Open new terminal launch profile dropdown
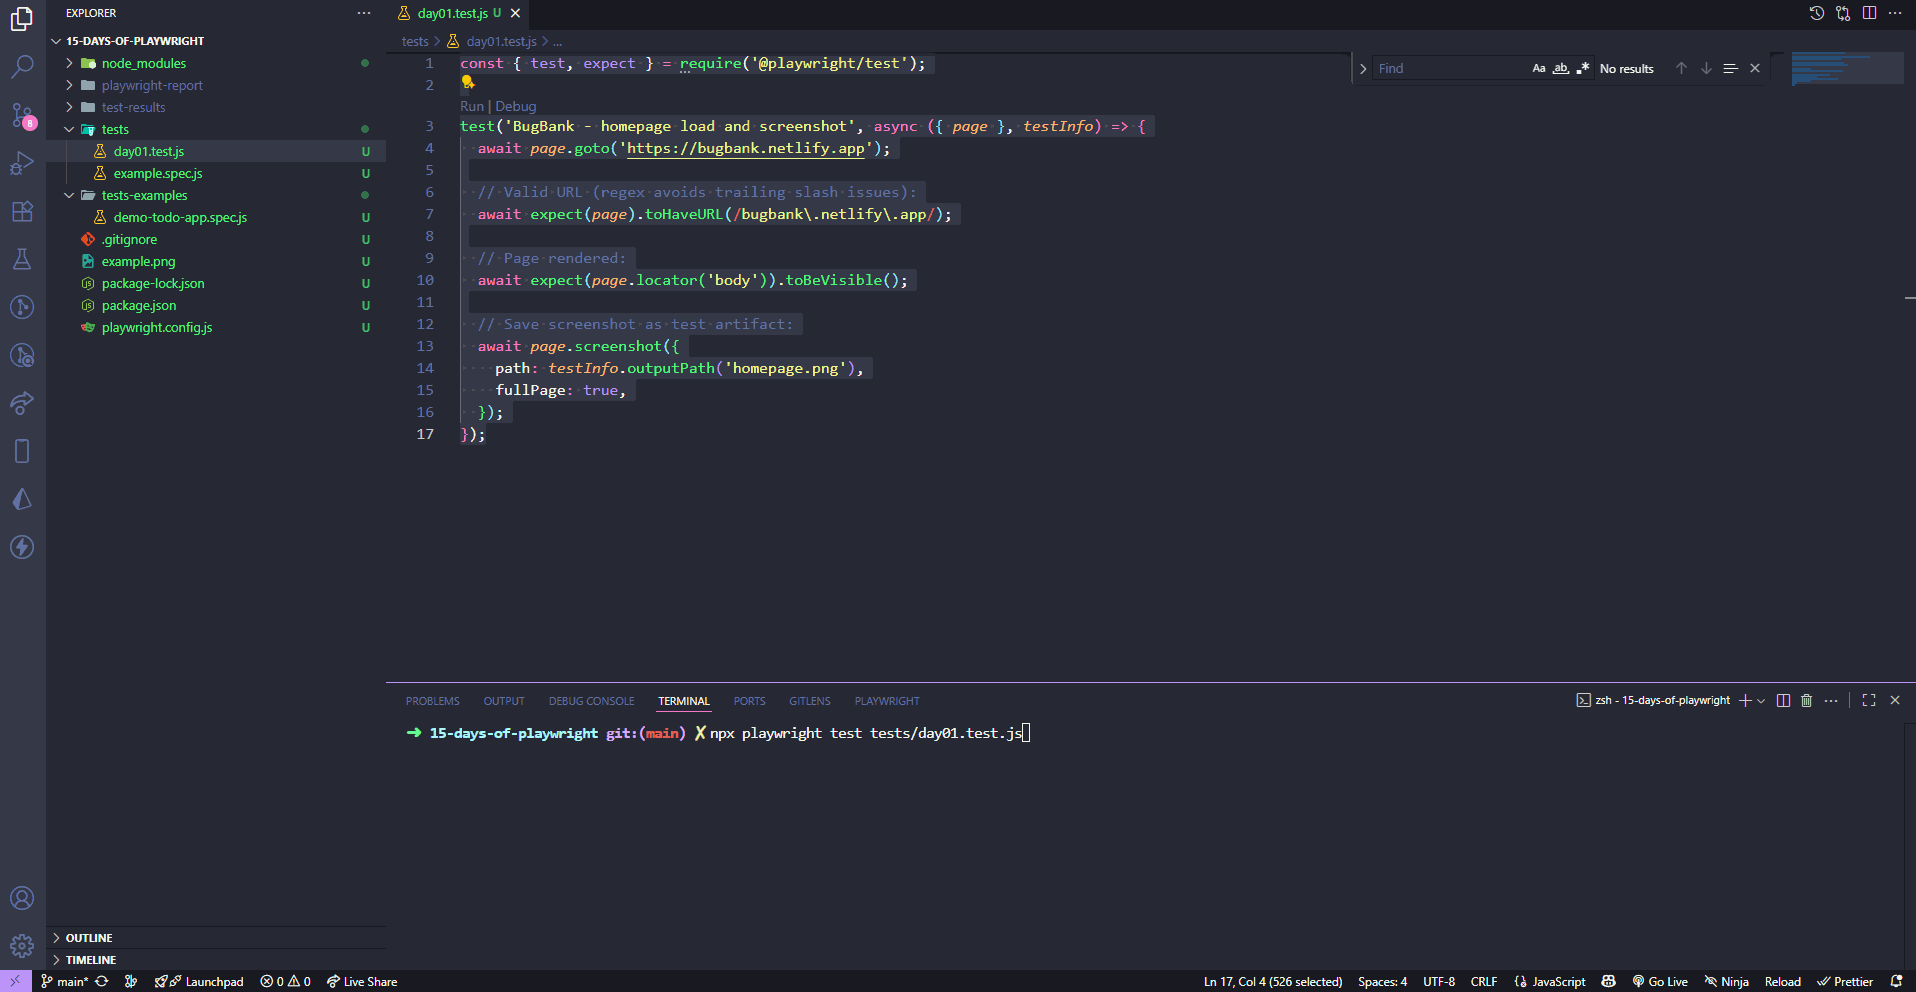This screenshot has width=1916, height=992. 1761,700
